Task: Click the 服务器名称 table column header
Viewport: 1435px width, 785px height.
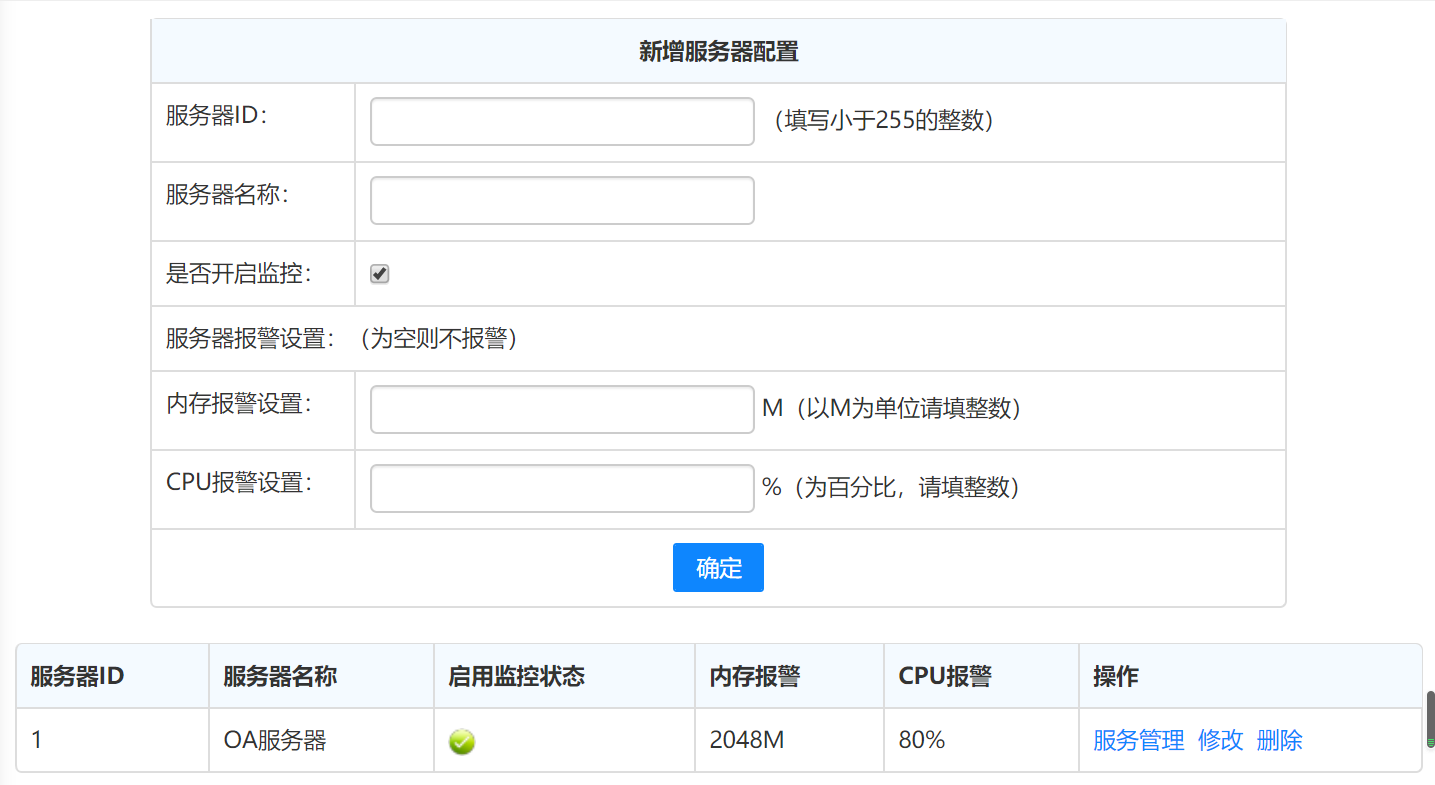Action: click(x=280, y=676)
